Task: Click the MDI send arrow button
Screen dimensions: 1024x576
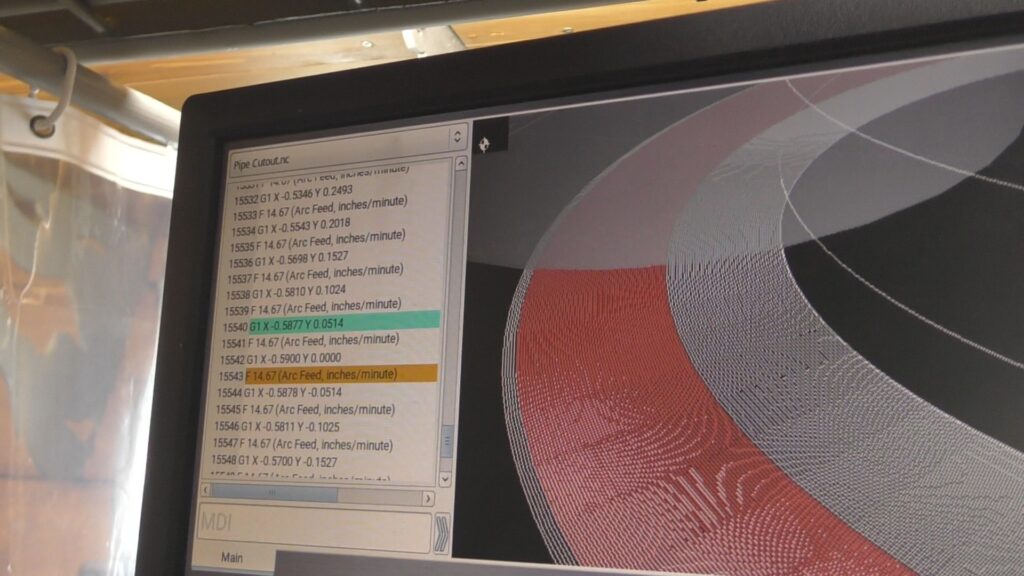Action: 441,533
